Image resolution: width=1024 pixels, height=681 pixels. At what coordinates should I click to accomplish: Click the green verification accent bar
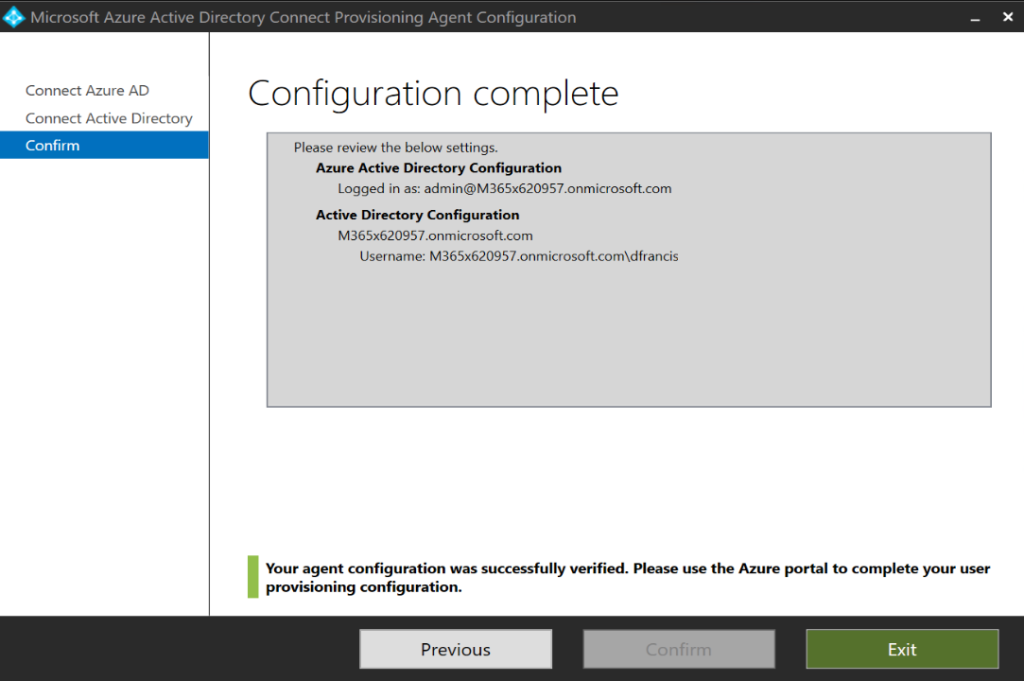click(x=251, y=577)
